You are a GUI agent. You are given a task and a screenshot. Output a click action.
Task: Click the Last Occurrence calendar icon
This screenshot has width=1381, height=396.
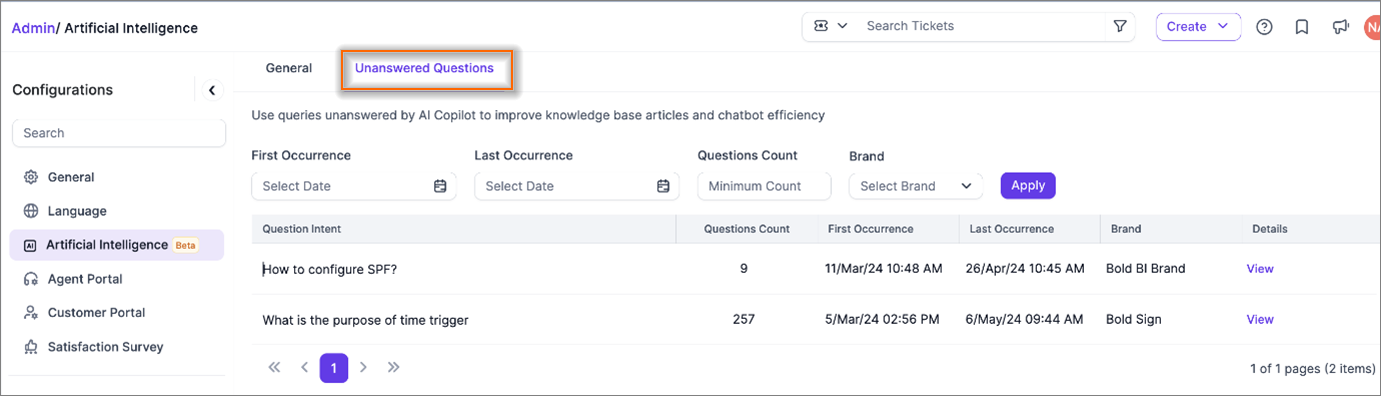[x=663, y=186]
